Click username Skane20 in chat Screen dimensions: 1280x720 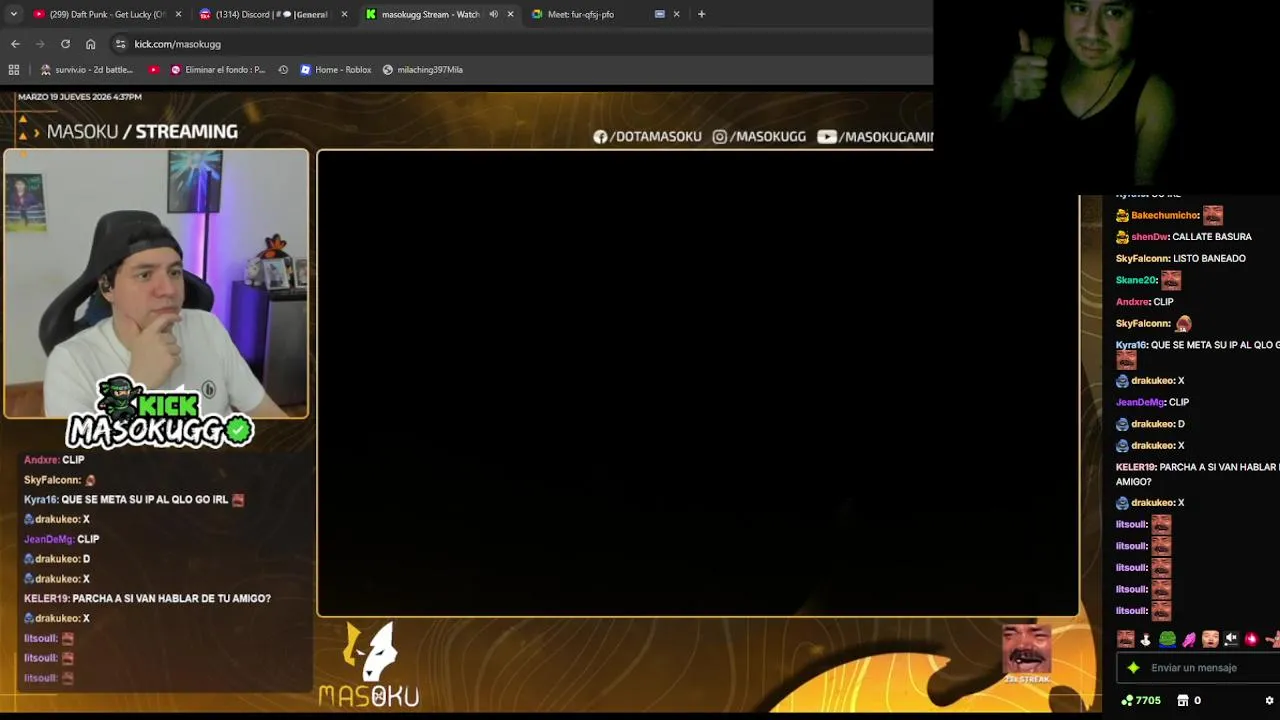tap(1136, 280)
